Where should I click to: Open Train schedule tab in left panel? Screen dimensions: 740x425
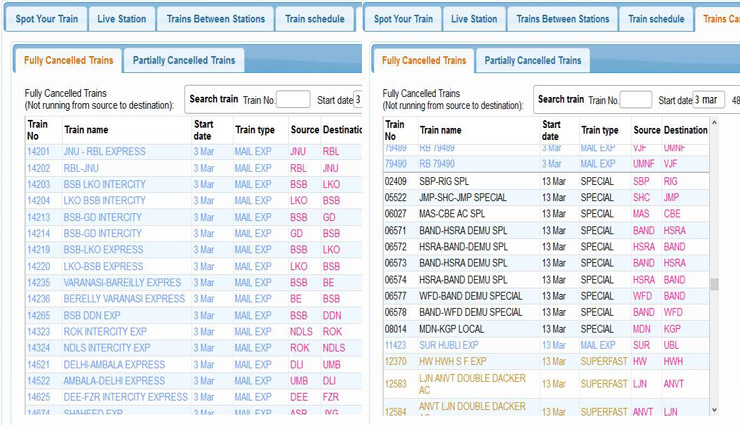[x=315, y=19]
